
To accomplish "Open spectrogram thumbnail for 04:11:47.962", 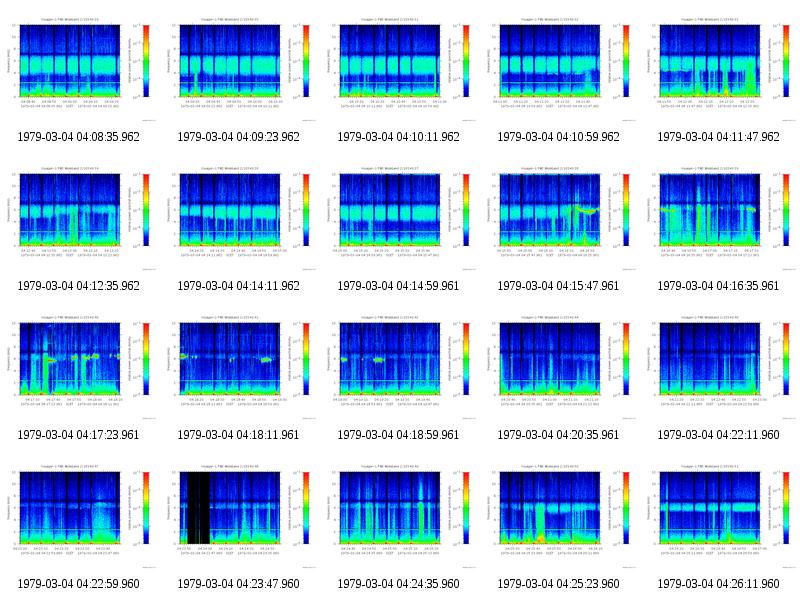I will (719, 69).
